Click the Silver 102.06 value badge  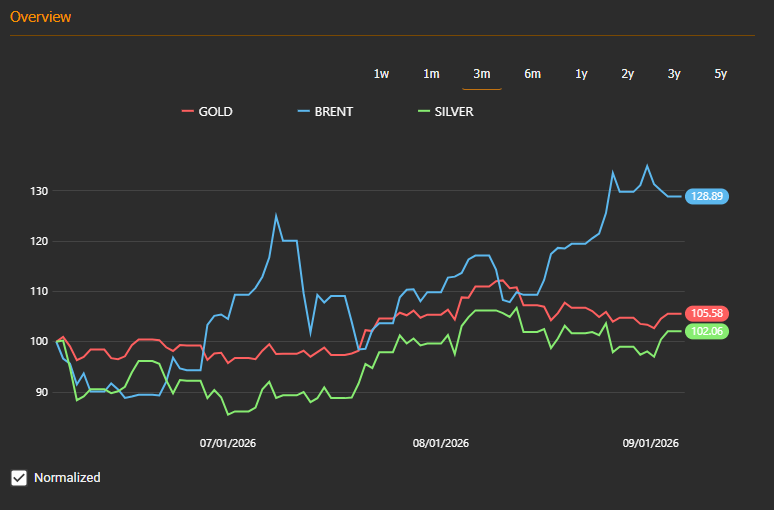tap(707, 331)
